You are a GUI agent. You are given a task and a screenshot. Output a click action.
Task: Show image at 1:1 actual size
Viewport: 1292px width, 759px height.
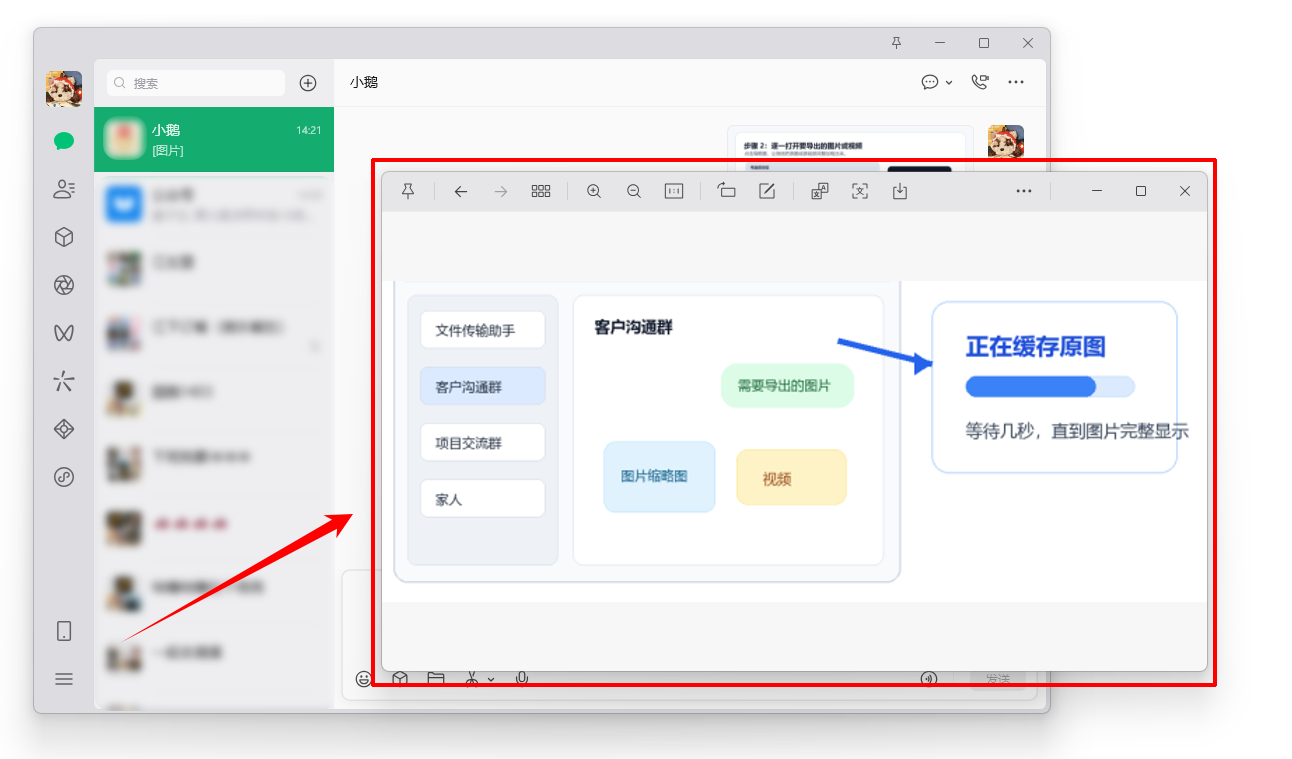point(674,191)
